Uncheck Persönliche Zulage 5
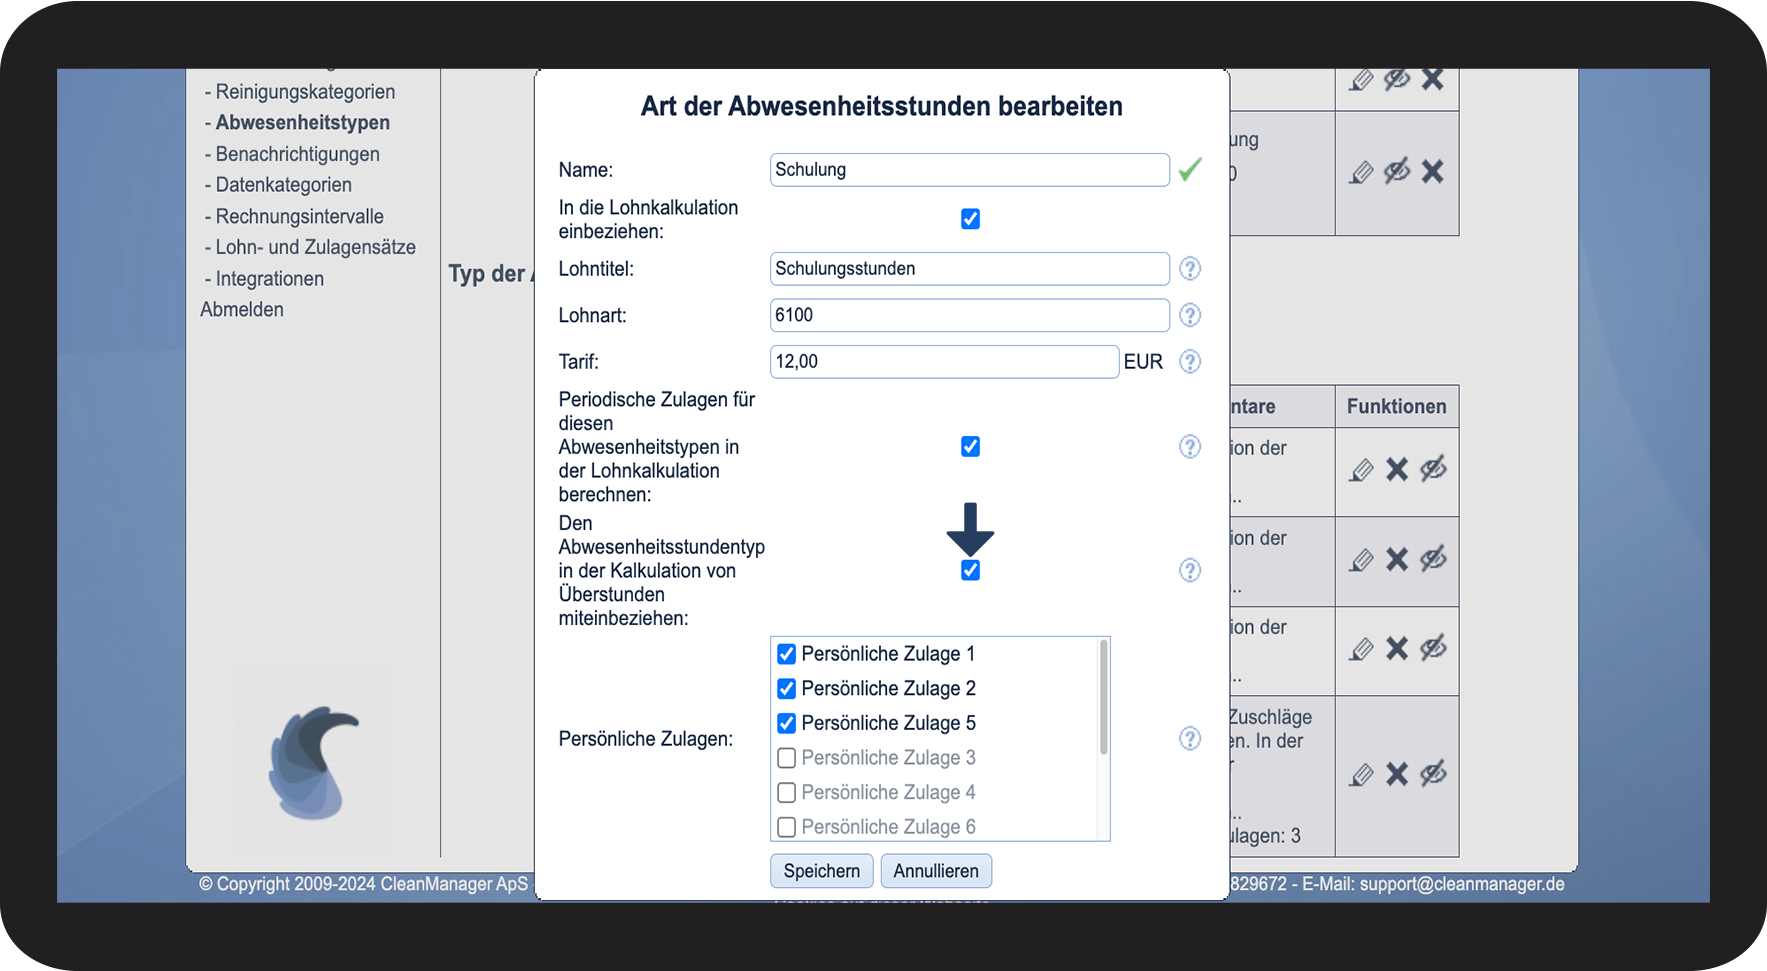 tap(787, 723)
